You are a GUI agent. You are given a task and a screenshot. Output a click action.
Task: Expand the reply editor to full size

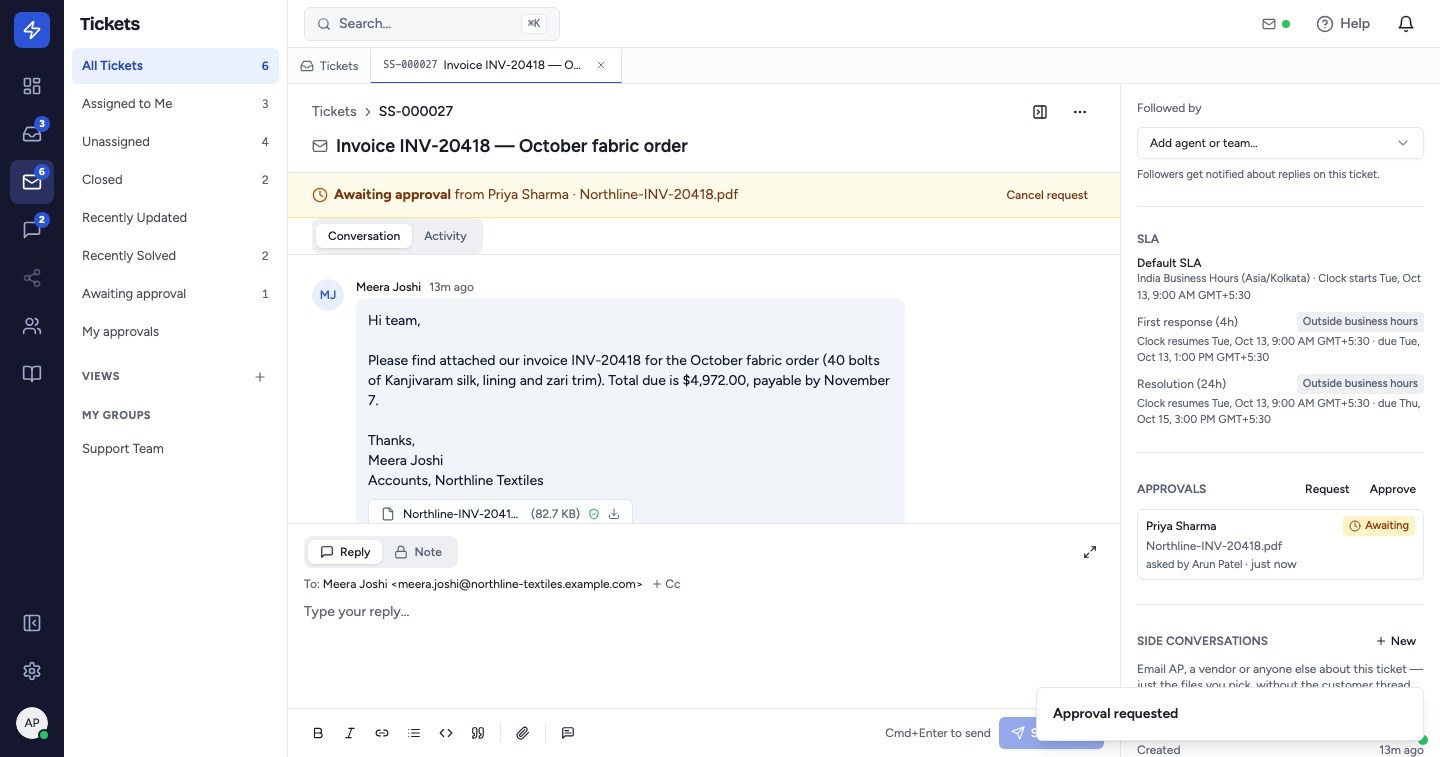point(1090,552)
